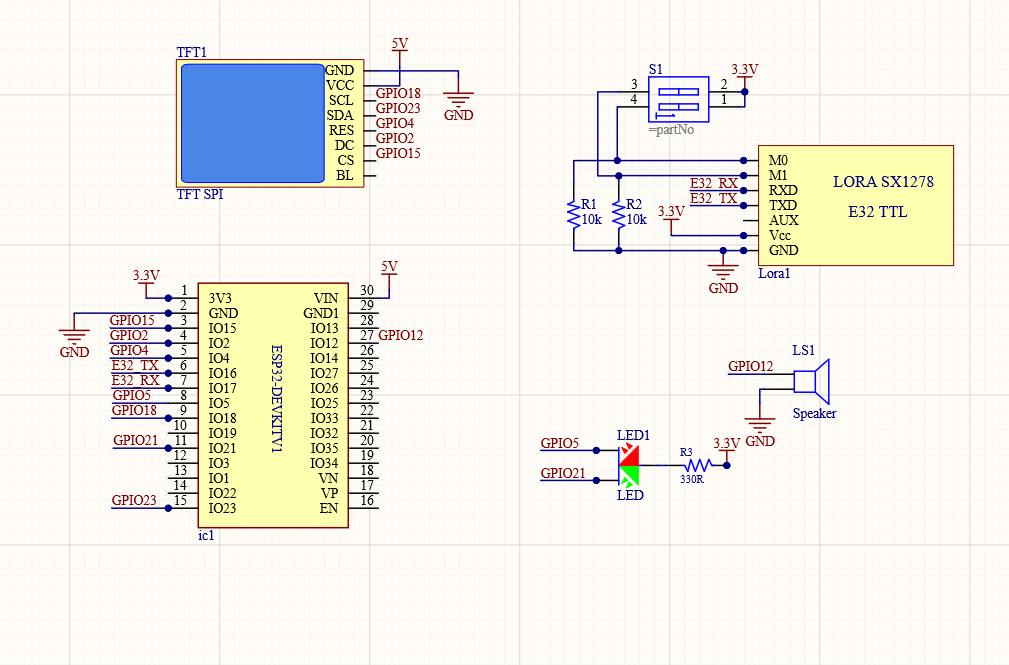Click the GPIO21 net label at the LED
The image size is (1009, 665).
coord(563,473)
